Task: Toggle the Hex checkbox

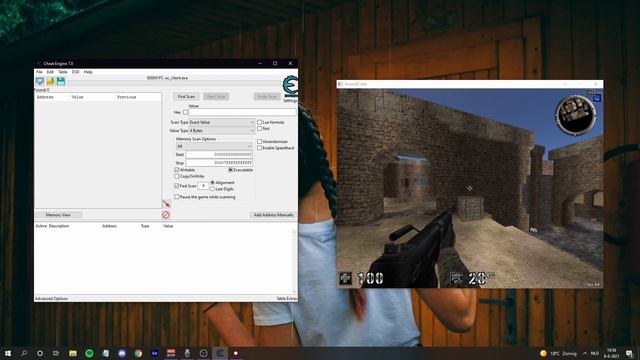Action: (186, 112)
